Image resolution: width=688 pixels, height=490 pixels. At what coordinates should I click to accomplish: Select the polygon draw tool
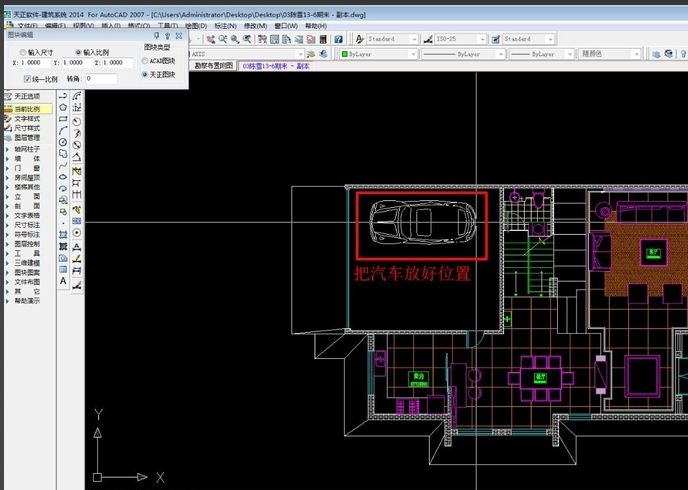point(63,107)
